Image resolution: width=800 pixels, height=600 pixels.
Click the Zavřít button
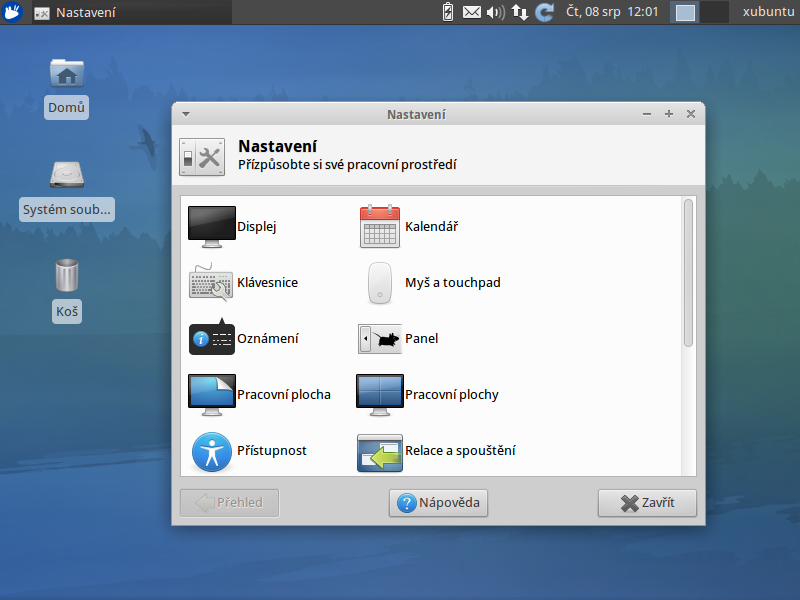coord(647,503)
